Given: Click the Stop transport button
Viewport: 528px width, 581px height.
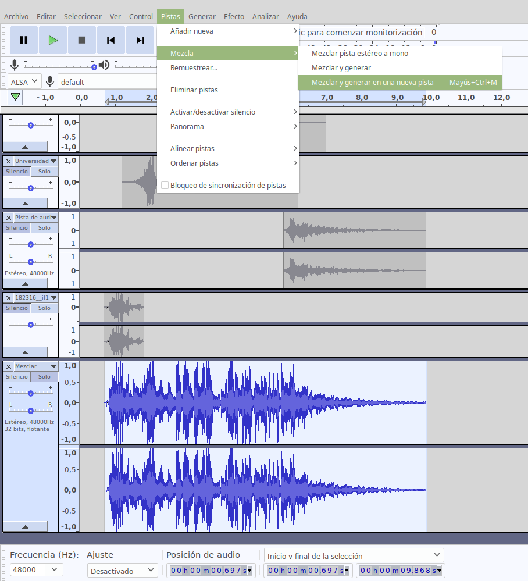Looking at the screenshot, I should coord(82,40).
